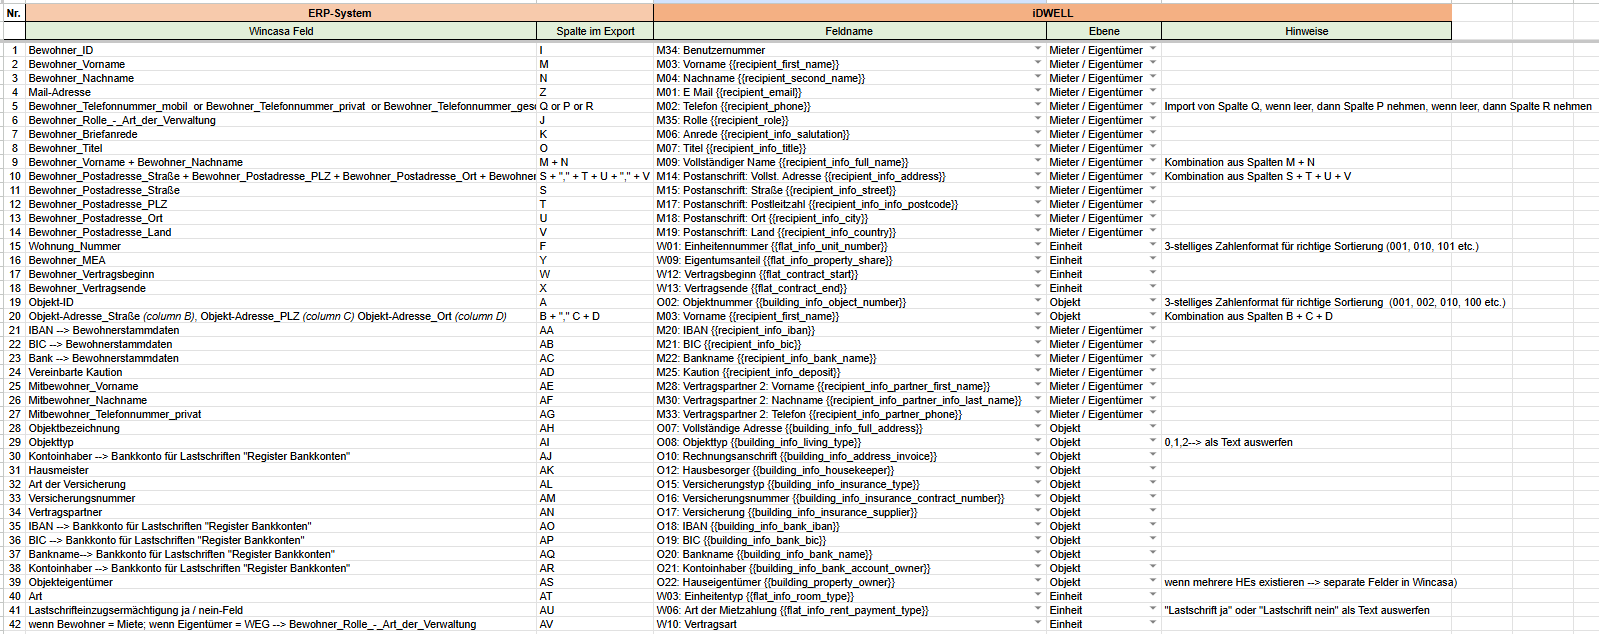
Task: Select the Bewohner_Vertragsbeginn cell
Action: click(x=281, y=274)
